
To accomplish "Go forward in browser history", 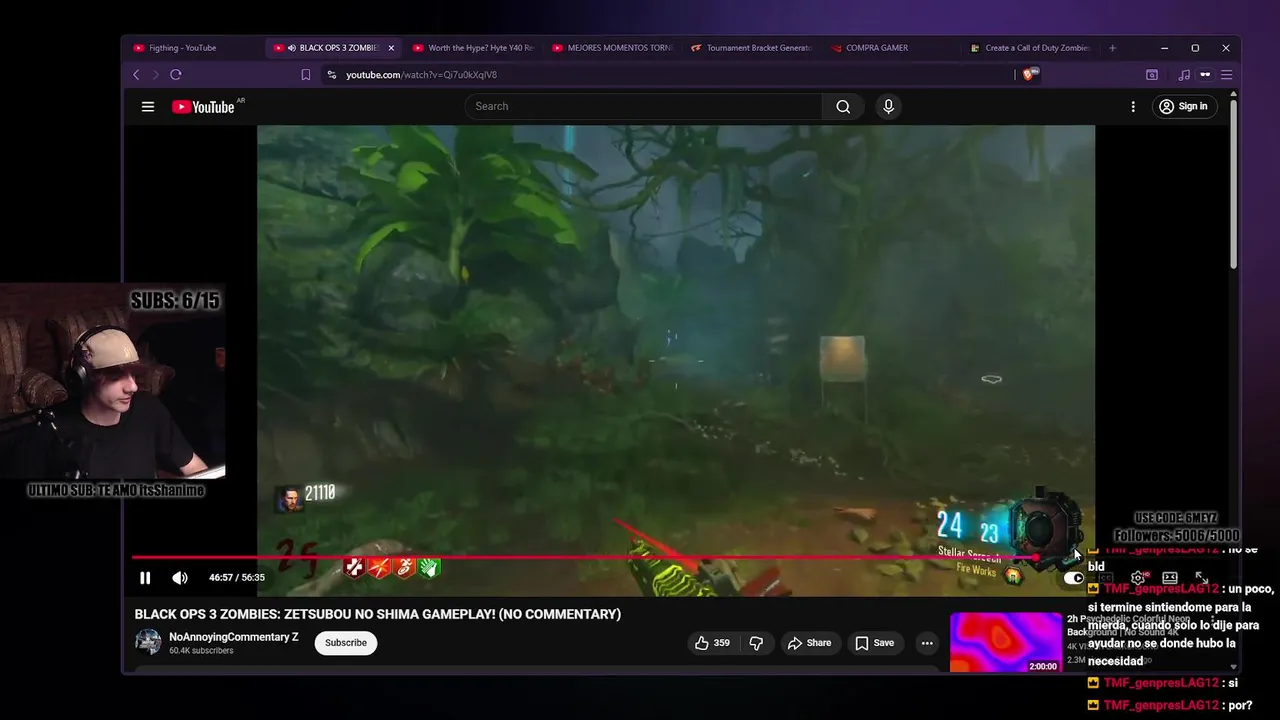I will click(155, 75).
